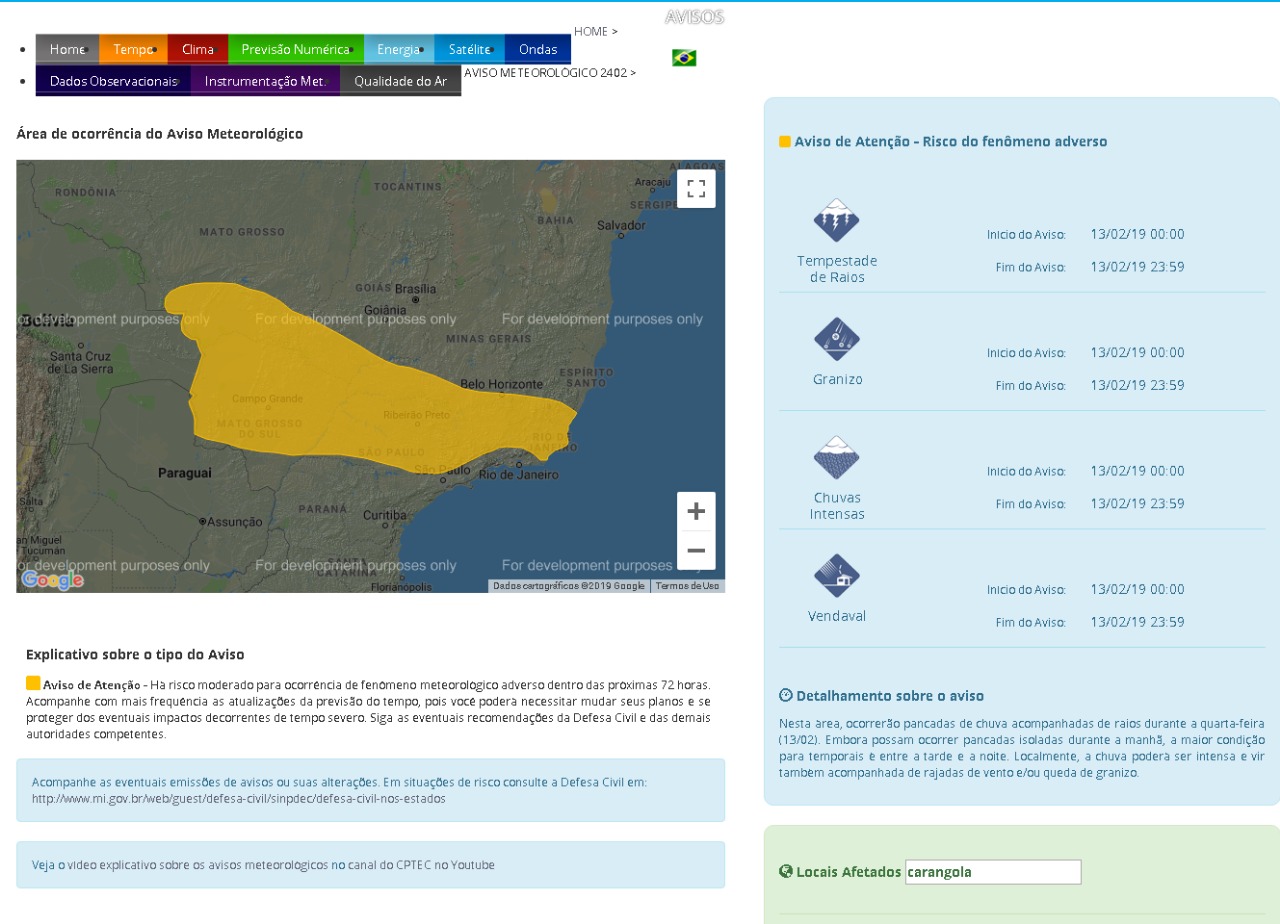Select the Satélite menu item

pyautogui.click(x=469, y=49)
